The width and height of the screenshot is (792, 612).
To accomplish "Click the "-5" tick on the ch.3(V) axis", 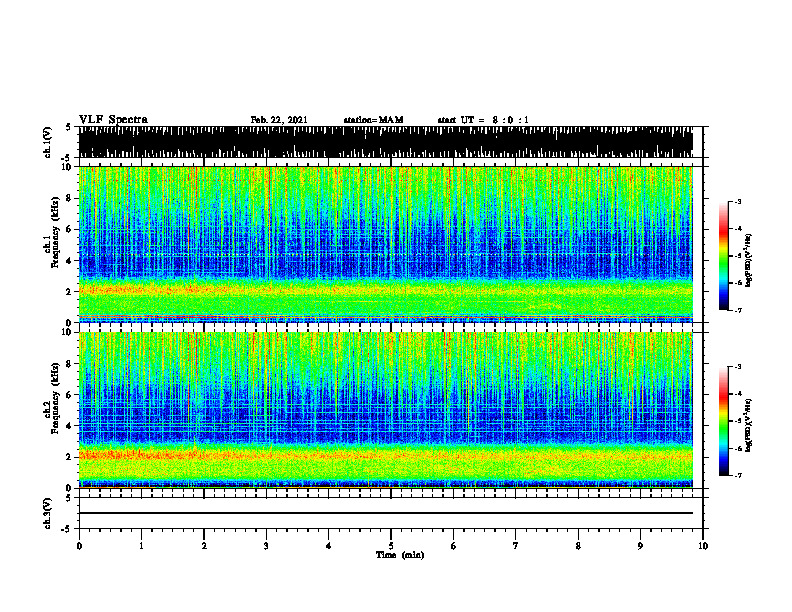I will point(68,529).
